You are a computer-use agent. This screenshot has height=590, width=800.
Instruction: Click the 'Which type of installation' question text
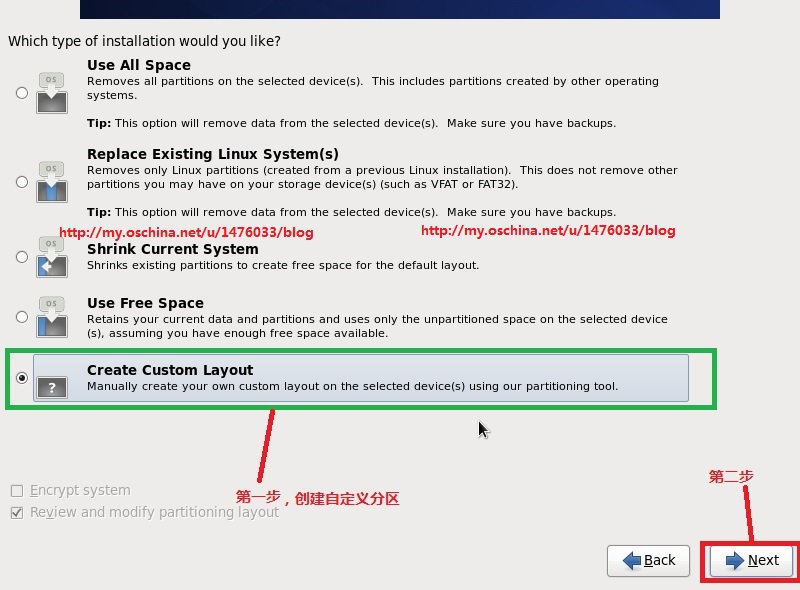click(x=144, y=41)
